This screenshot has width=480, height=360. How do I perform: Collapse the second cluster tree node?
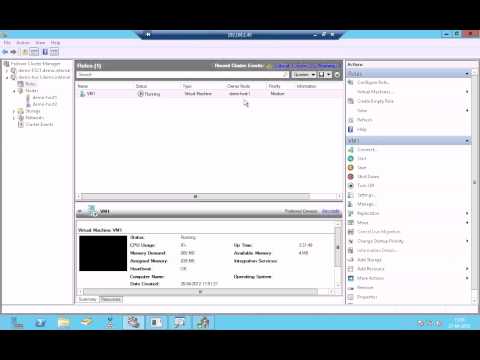coord(7,77)
